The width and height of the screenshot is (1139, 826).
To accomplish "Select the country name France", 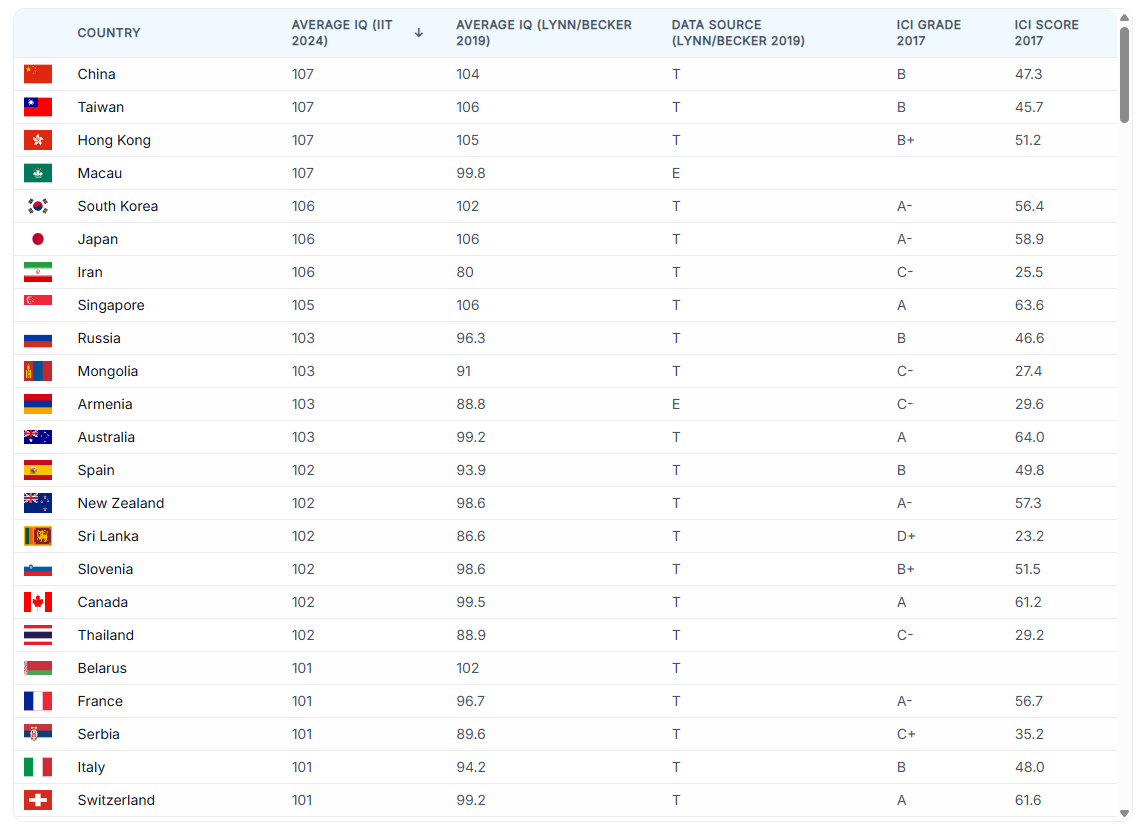I will 100,701.
